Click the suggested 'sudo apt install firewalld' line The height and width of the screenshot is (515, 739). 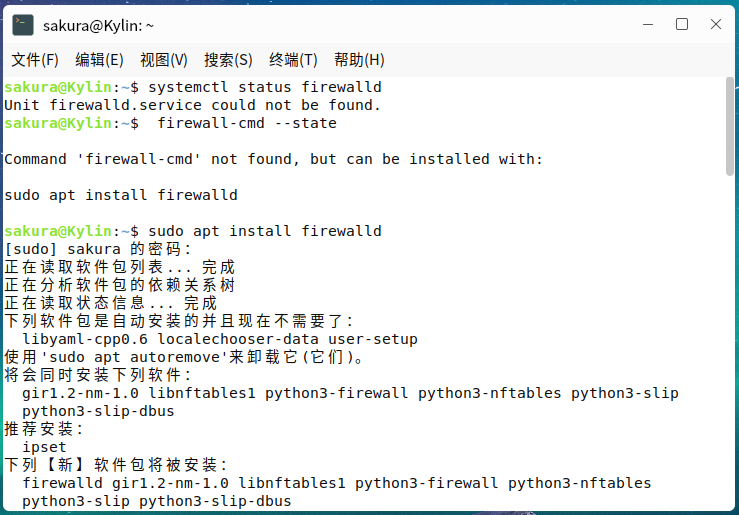click(121, 195)
